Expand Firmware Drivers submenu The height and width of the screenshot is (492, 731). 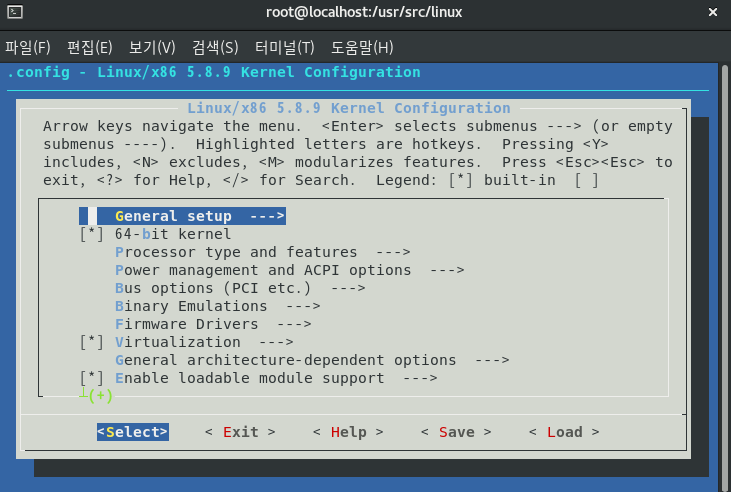pyautogui.click(x=213, y=324)
